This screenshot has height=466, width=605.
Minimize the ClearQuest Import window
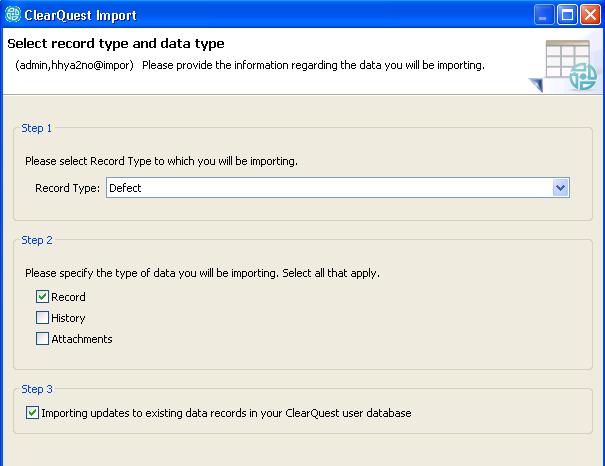(541, 15)
